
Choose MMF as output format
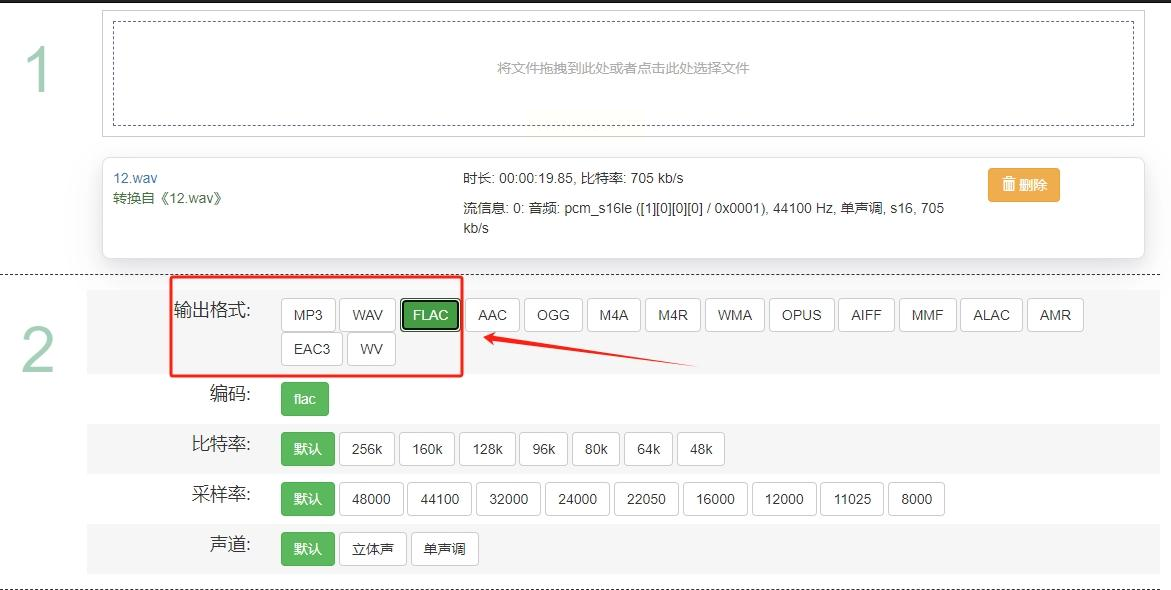click(928, 315)
